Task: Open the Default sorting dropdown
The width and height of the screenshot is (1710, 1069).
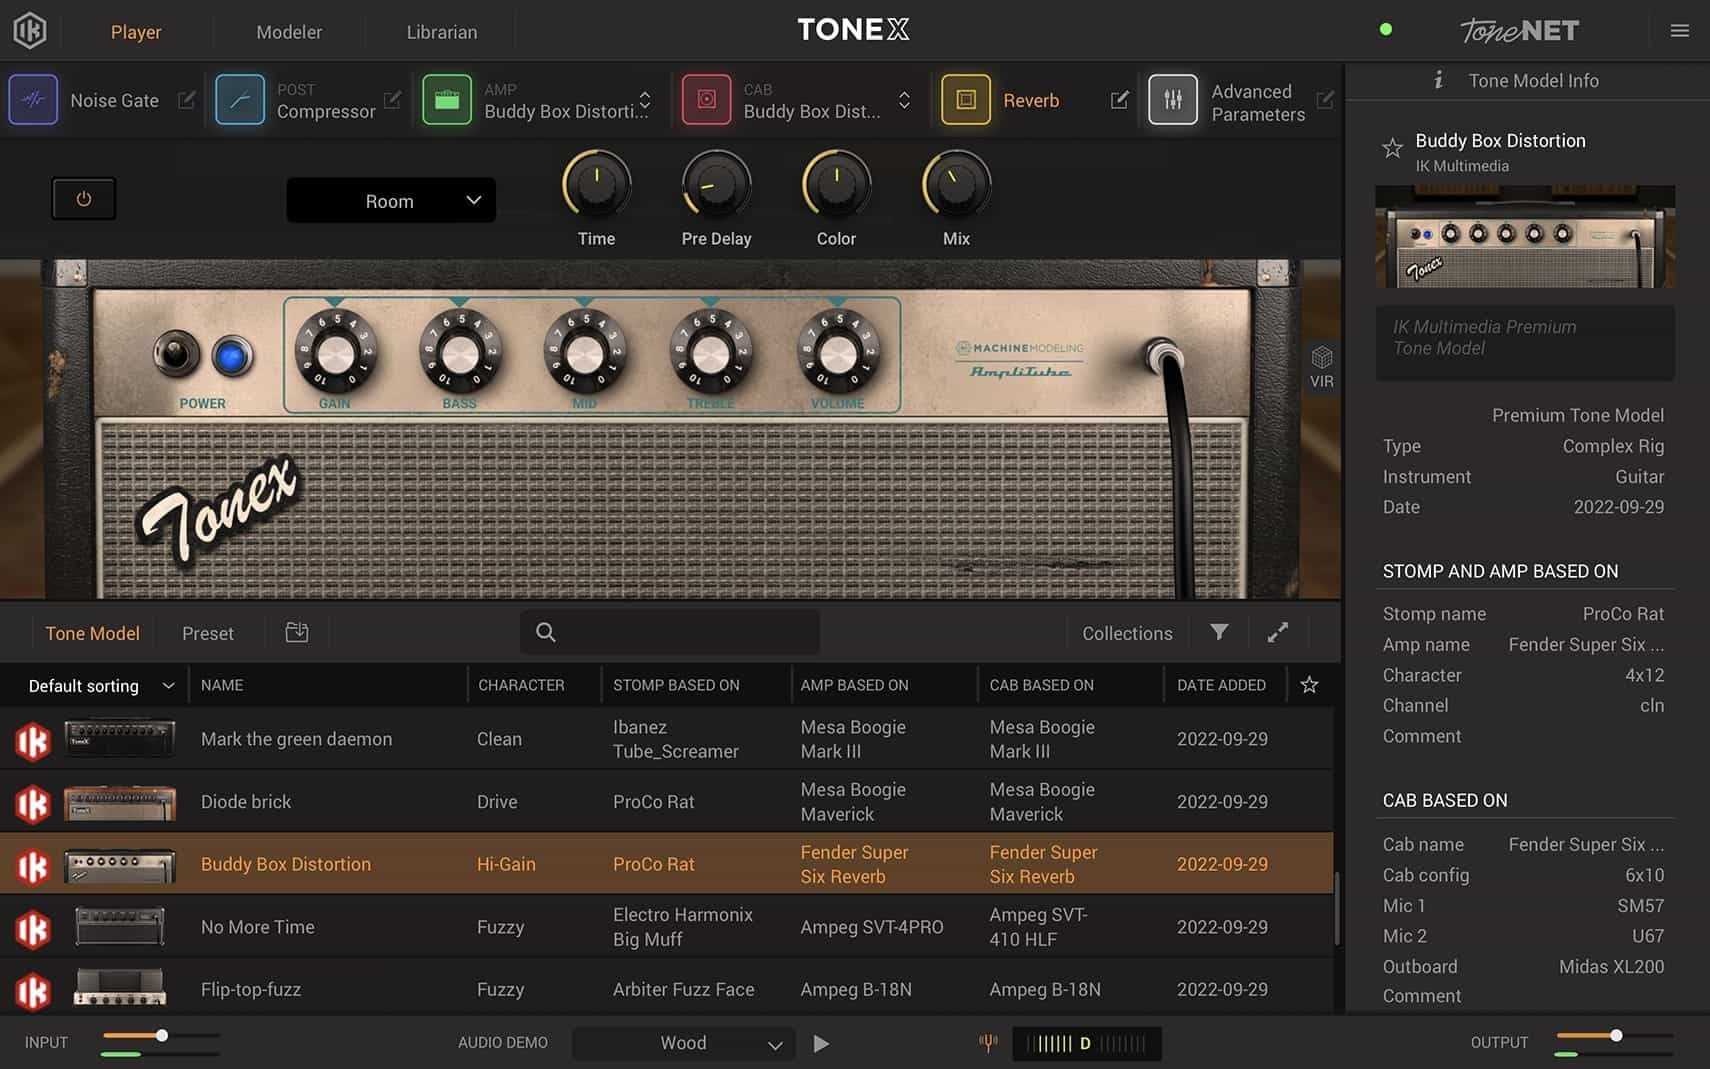Action: 101,686
